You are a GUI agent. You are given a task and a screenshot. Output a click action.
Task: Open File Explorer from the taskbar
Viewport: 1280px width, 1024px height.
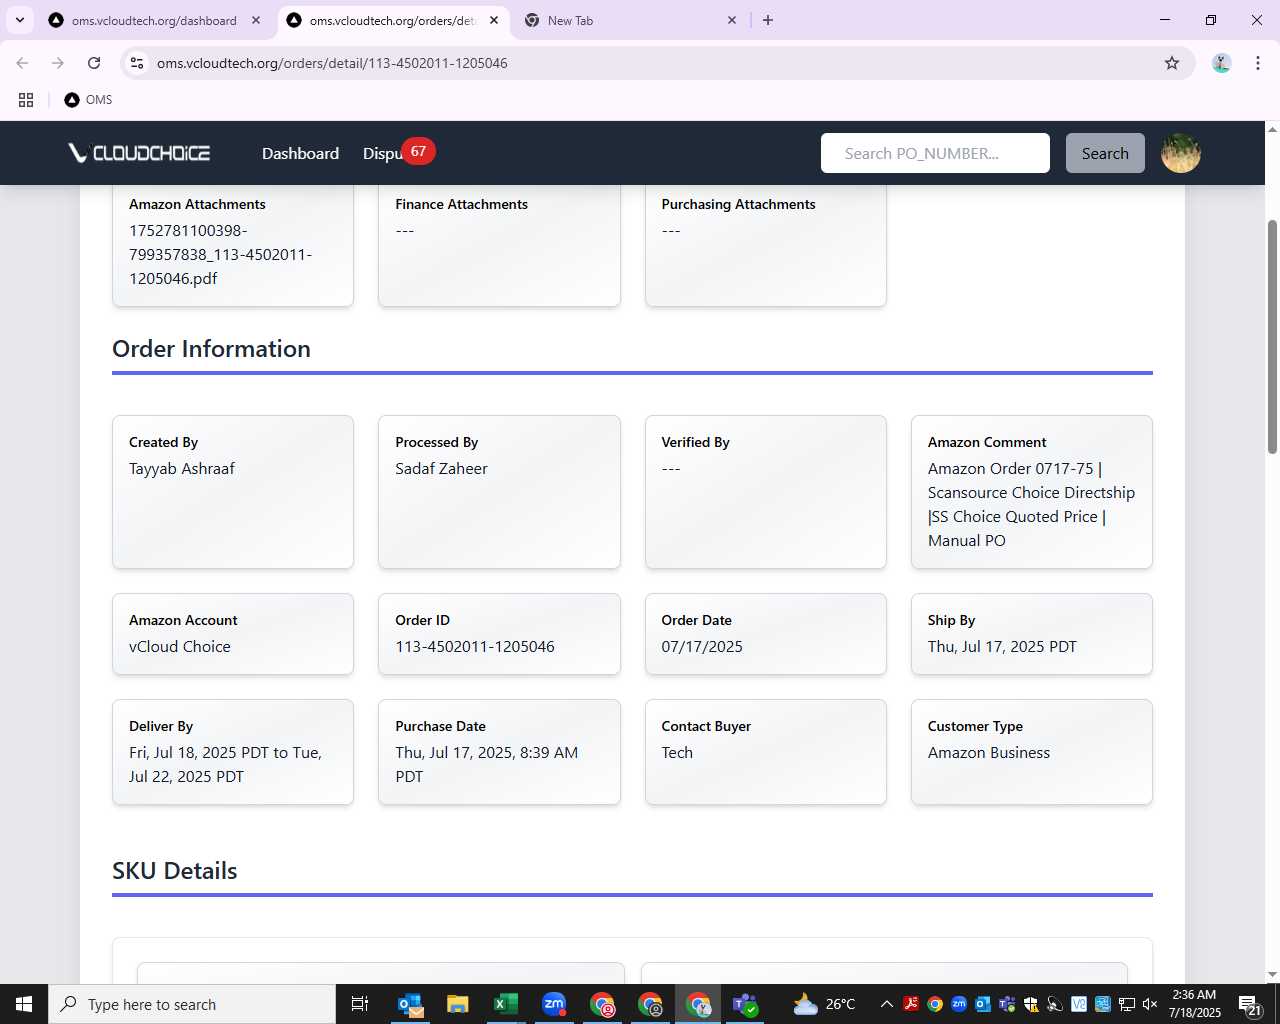point(458,1004)
